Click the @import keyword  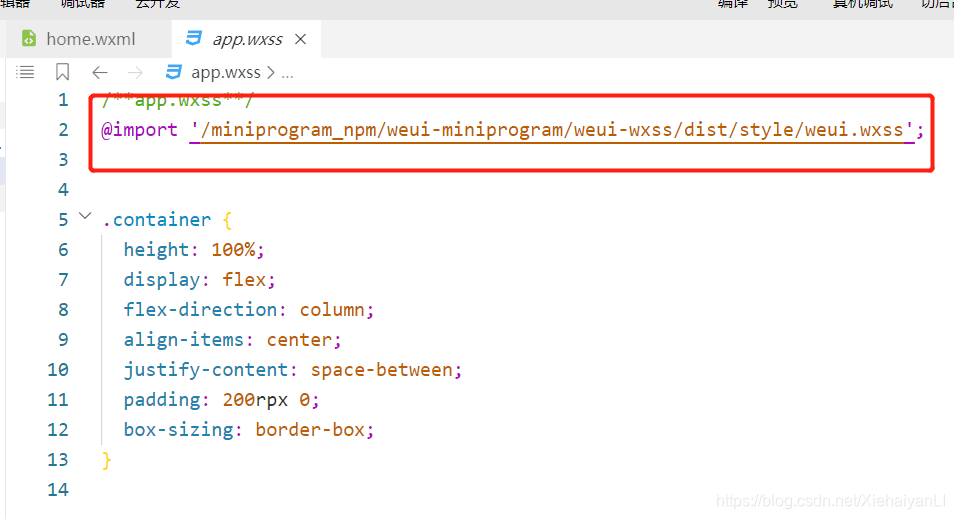tap(139, 130)
